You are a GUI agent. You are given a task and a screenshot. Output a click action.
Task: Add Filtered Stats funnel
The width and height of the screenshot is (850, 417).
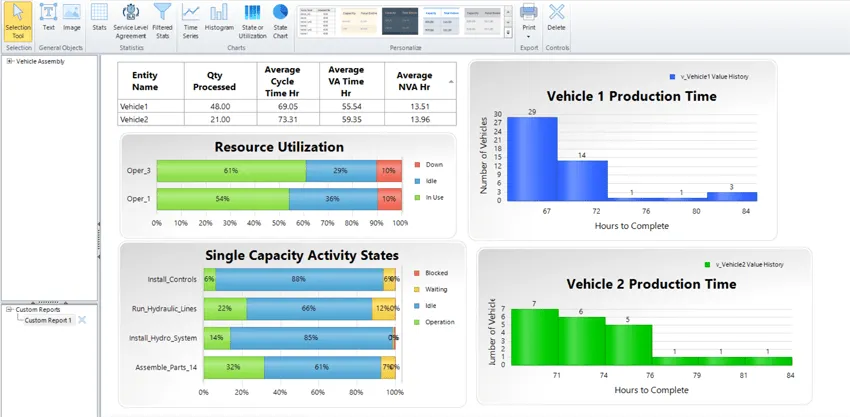click(x=162, y=22)
